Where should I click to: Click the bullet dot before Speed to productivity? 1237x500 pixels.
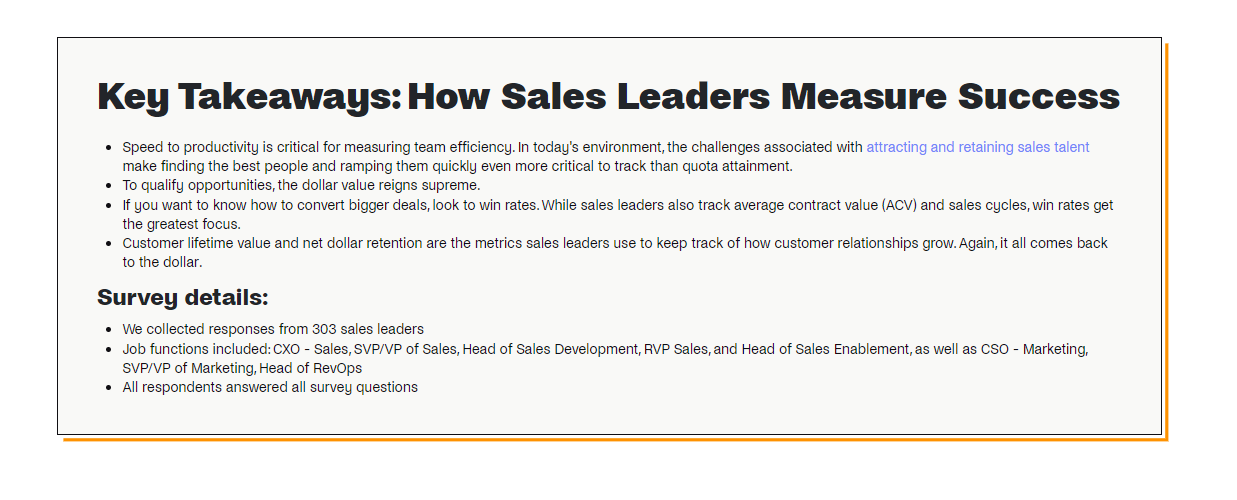pos(107,148)
